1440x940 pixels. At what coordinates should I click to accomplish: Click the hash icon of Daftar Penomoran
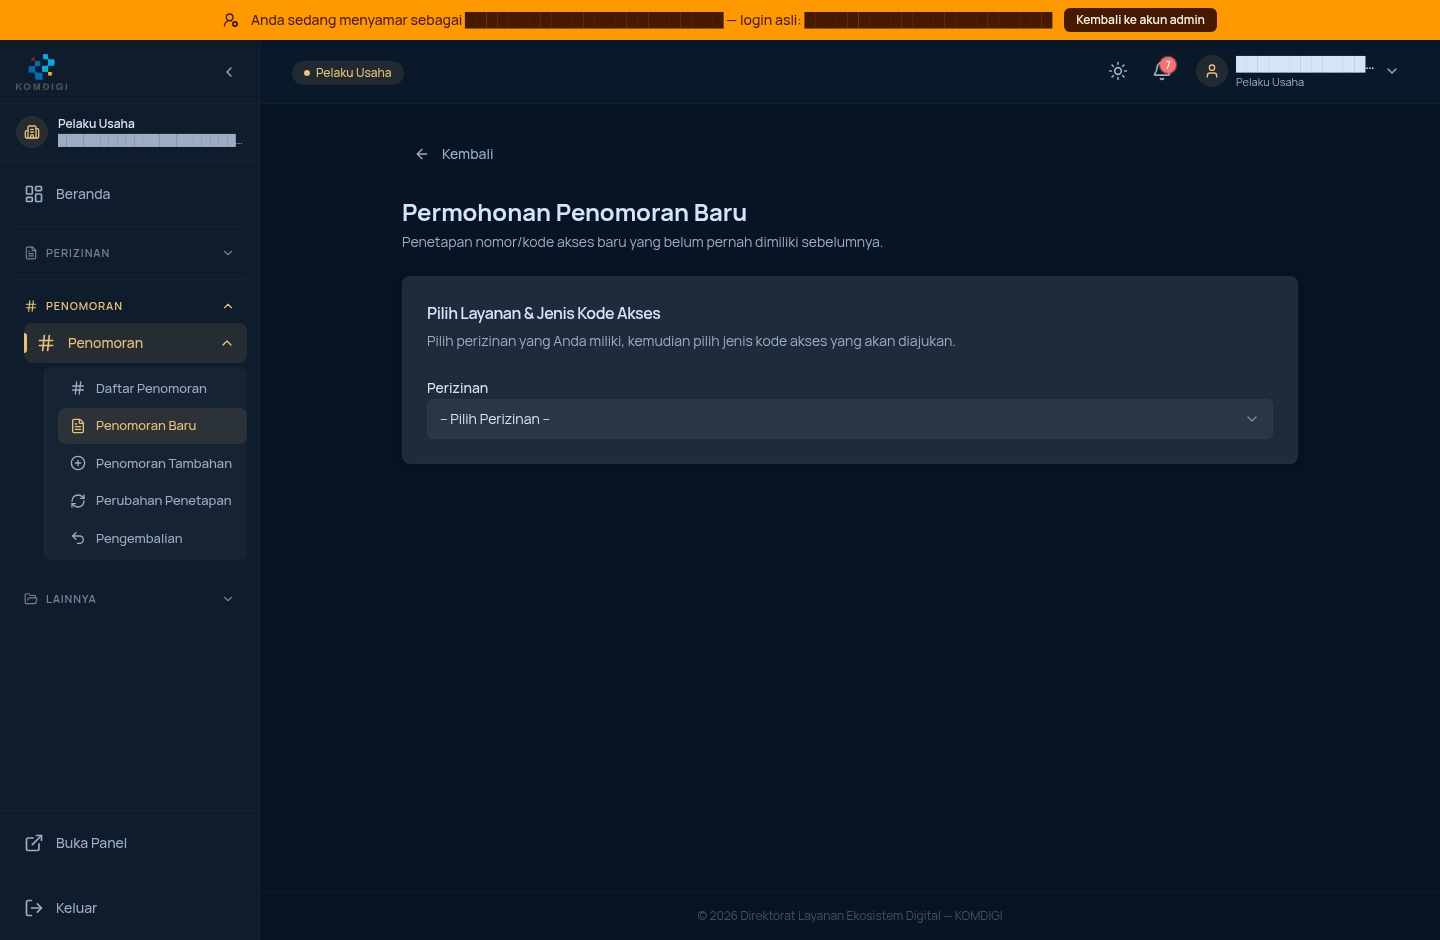coord(78,388)
